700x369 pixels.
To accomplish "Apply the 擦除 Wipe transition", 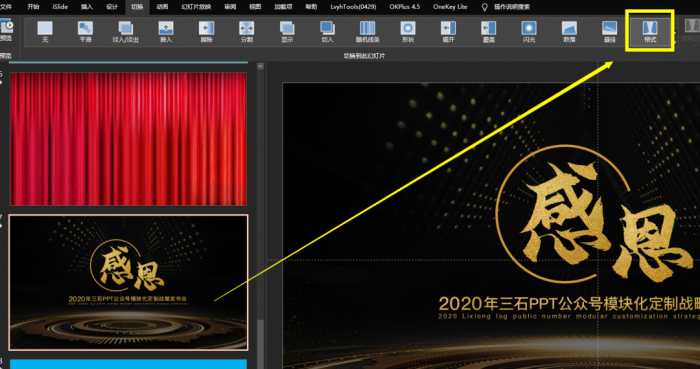I will (x=206, y=32).
